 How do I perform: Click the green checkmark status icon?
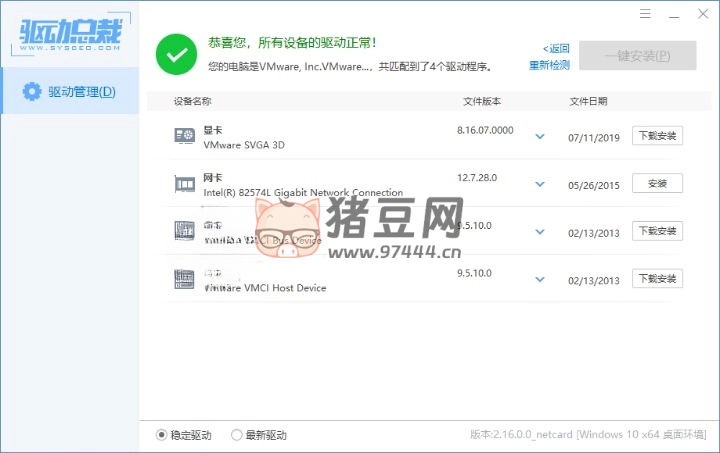[176, 54]
